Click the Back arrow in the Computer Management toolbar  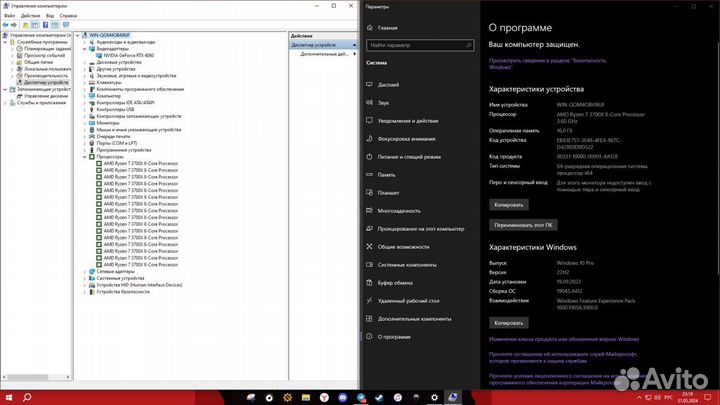tap(6, 26)
